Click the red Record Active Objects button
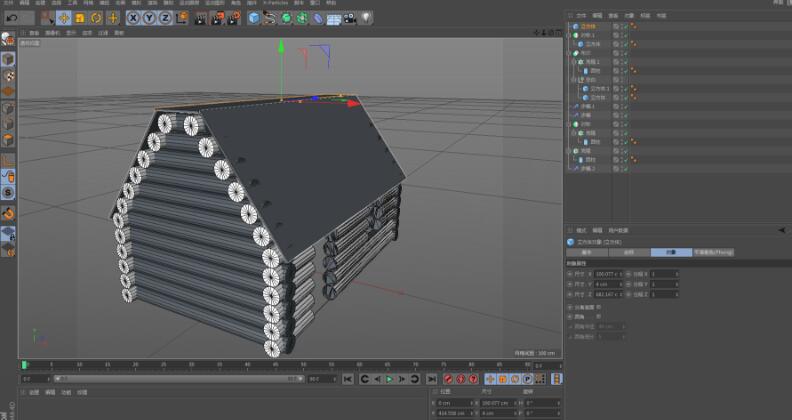The height and width of the screenshot is (420, 792). 448,379
